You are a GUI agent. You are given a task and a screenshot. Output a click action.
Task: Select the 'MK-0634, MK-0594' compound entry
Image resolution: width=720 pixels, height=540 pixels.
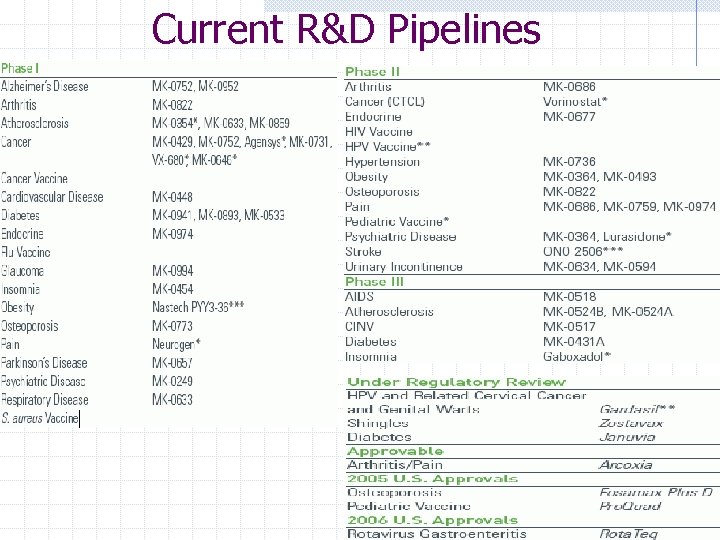point(599,267)
